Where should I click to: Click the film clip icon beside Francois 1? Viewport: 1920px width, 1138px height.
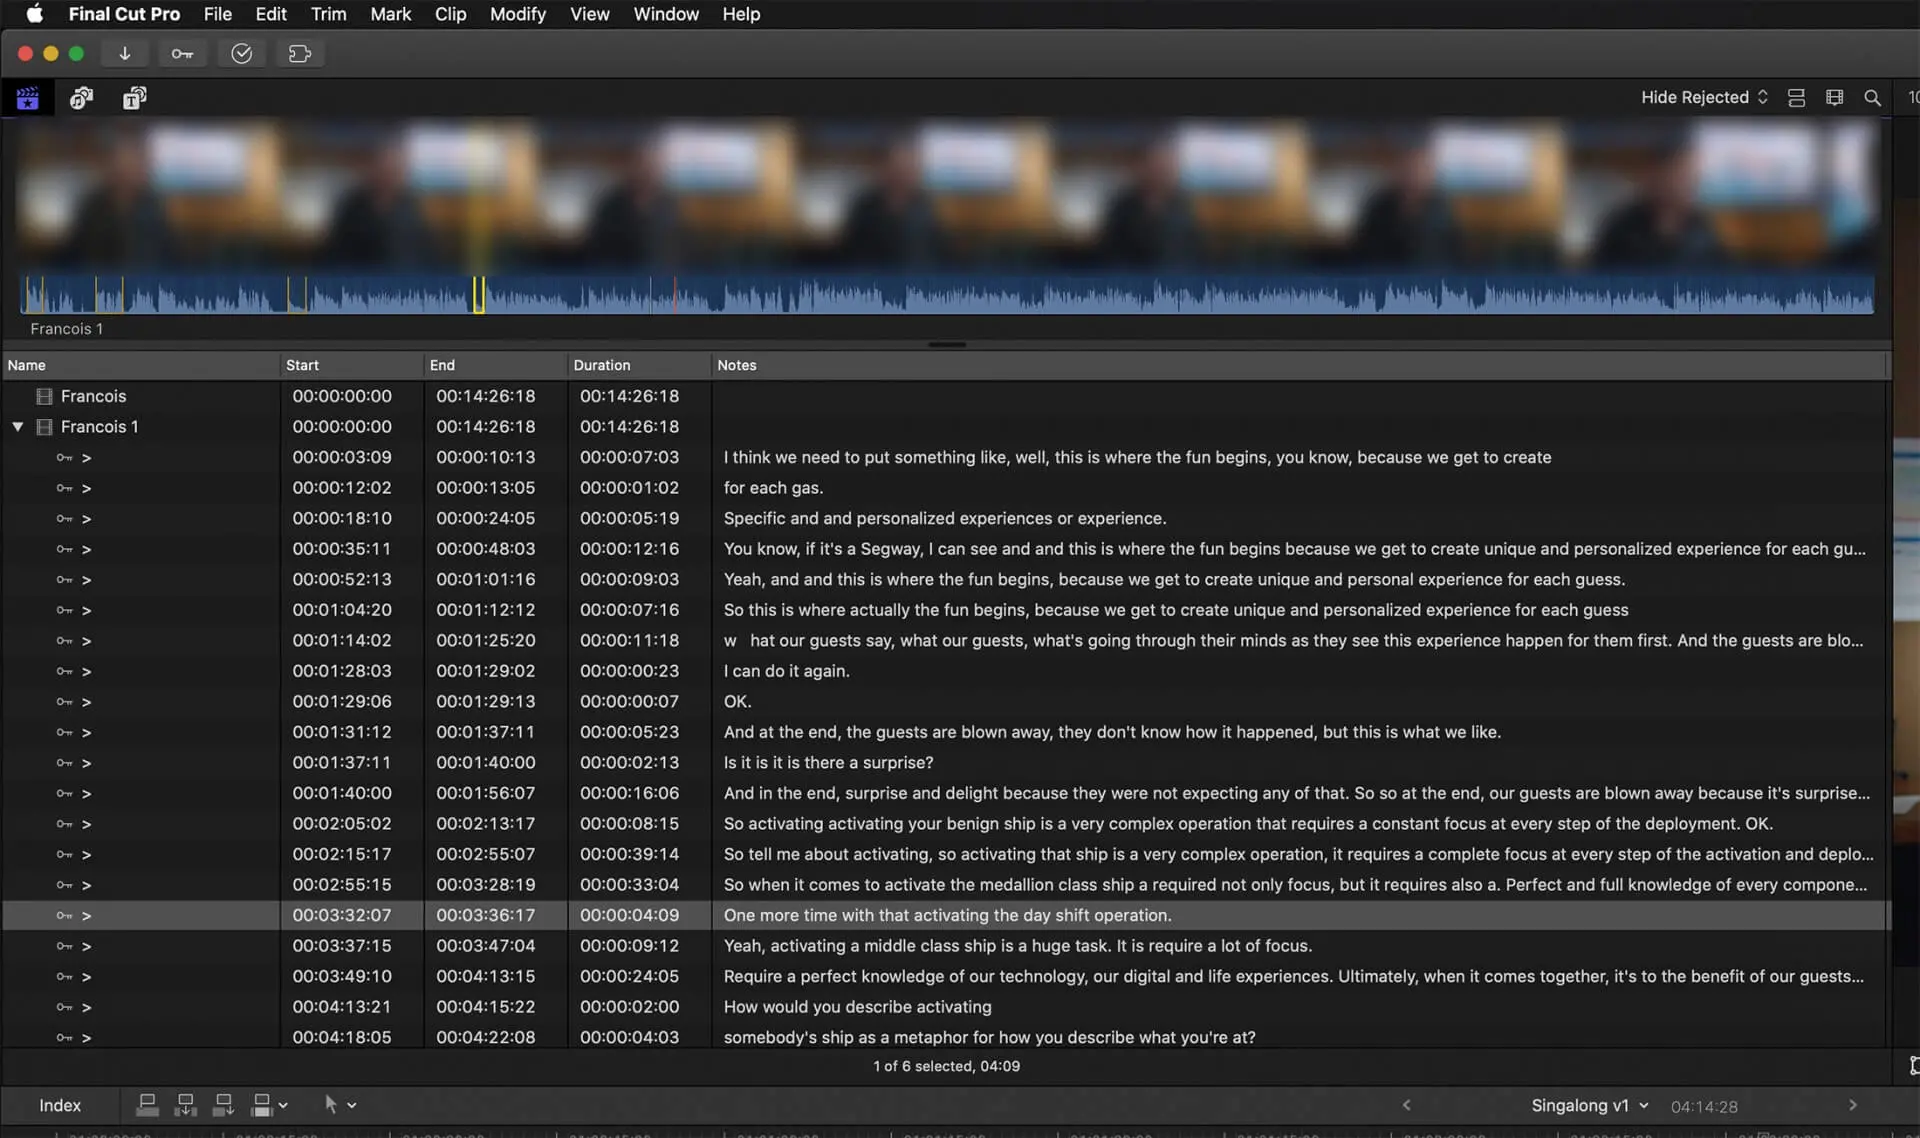[44, 427]
